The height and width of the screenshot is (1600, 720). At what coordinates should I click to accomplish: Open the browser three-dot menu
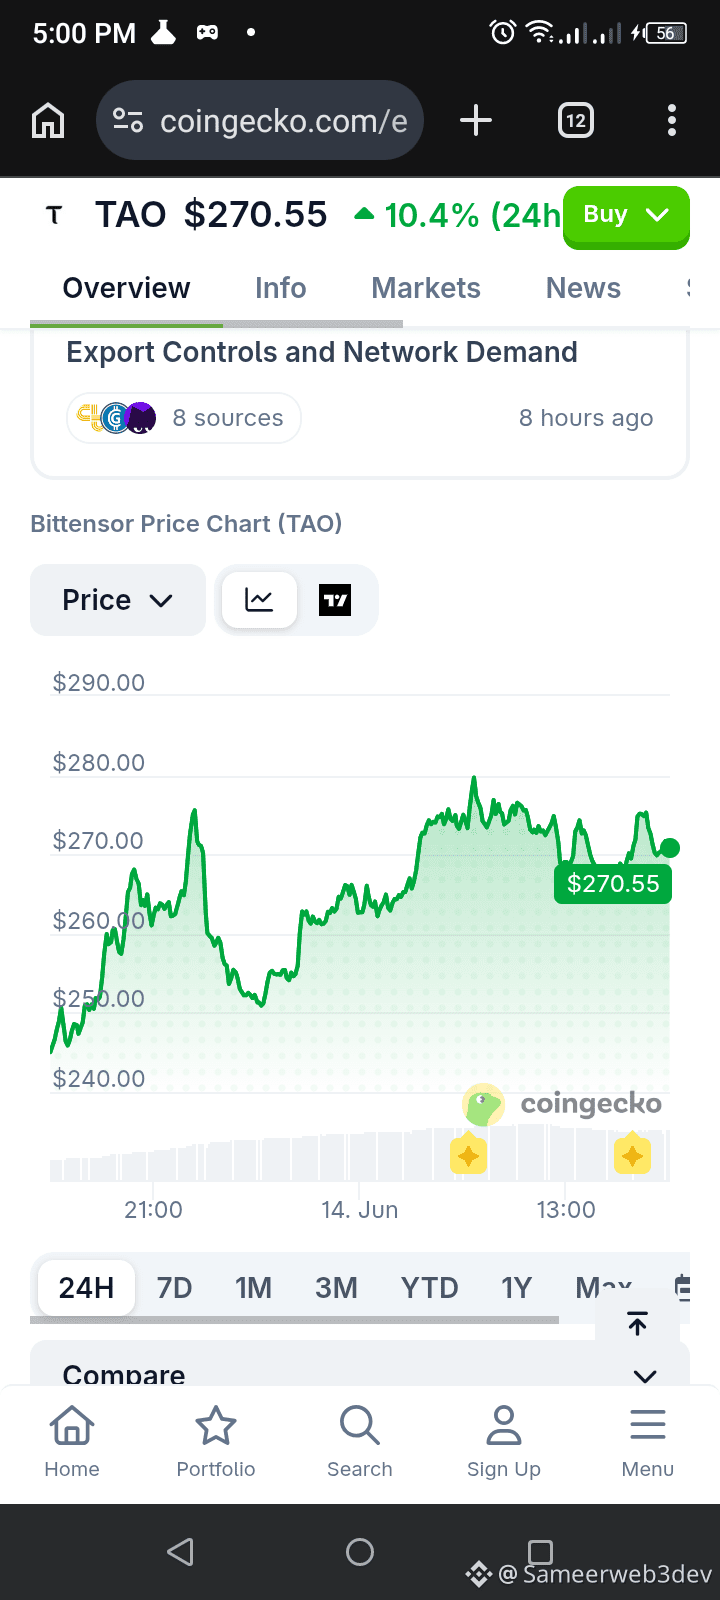[672, 121]
